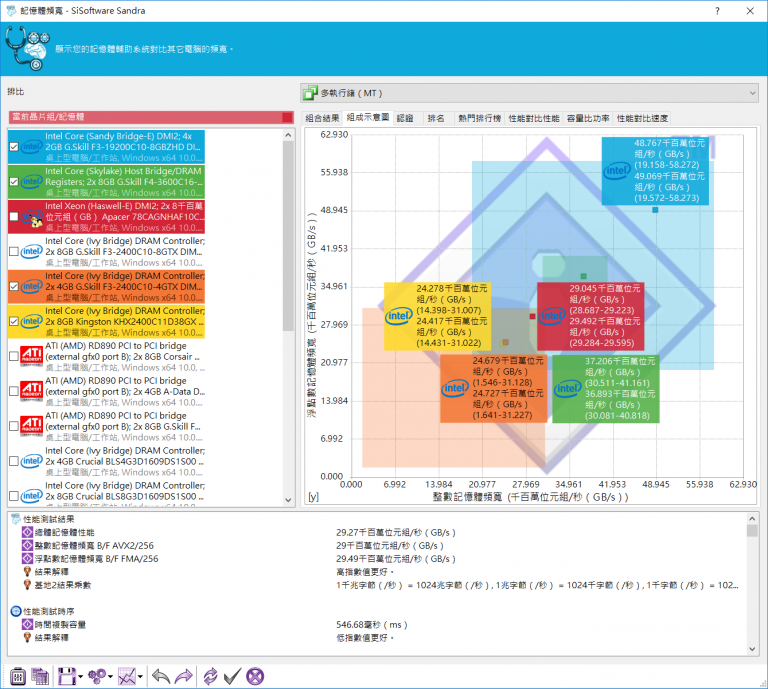Uncheck the Sandy Bridge-E DMI2 entry
The height and width of the screenshot is (689, 768).
pyautogui.click(x=14, y=146)
